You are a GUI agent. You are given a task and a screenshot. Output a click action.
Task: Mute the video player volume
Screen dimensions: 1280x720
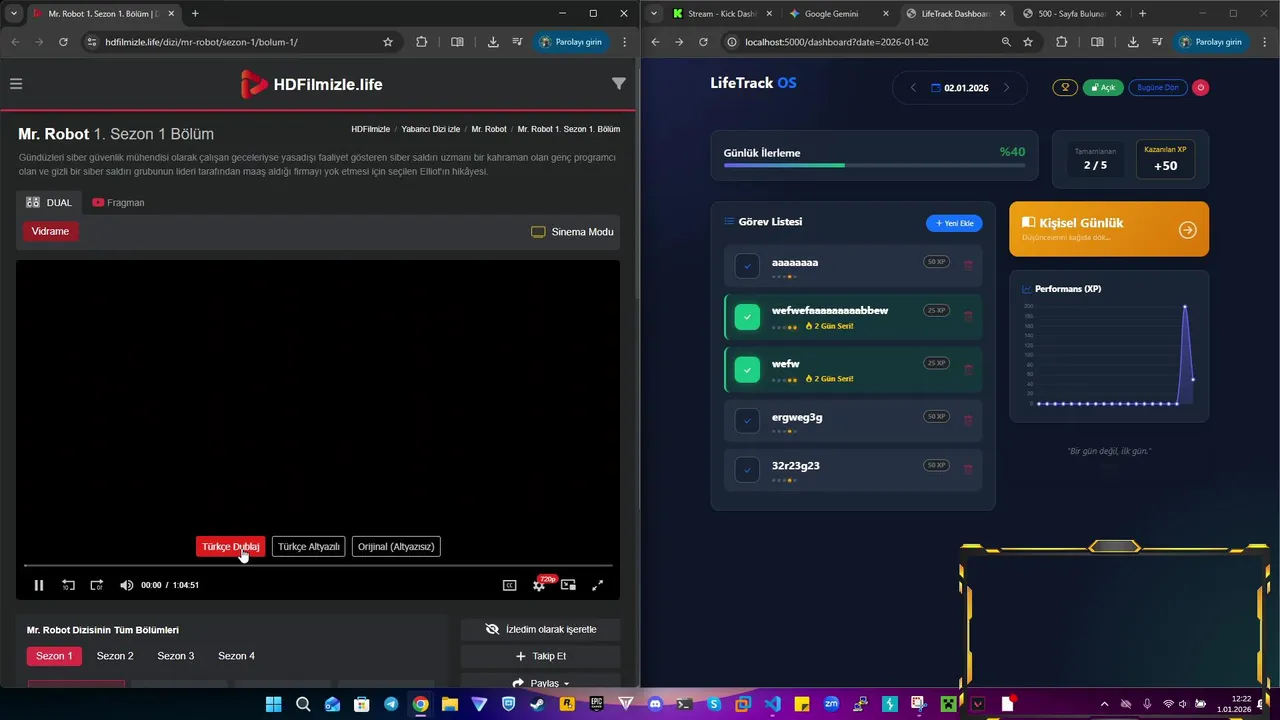(126, 585)
